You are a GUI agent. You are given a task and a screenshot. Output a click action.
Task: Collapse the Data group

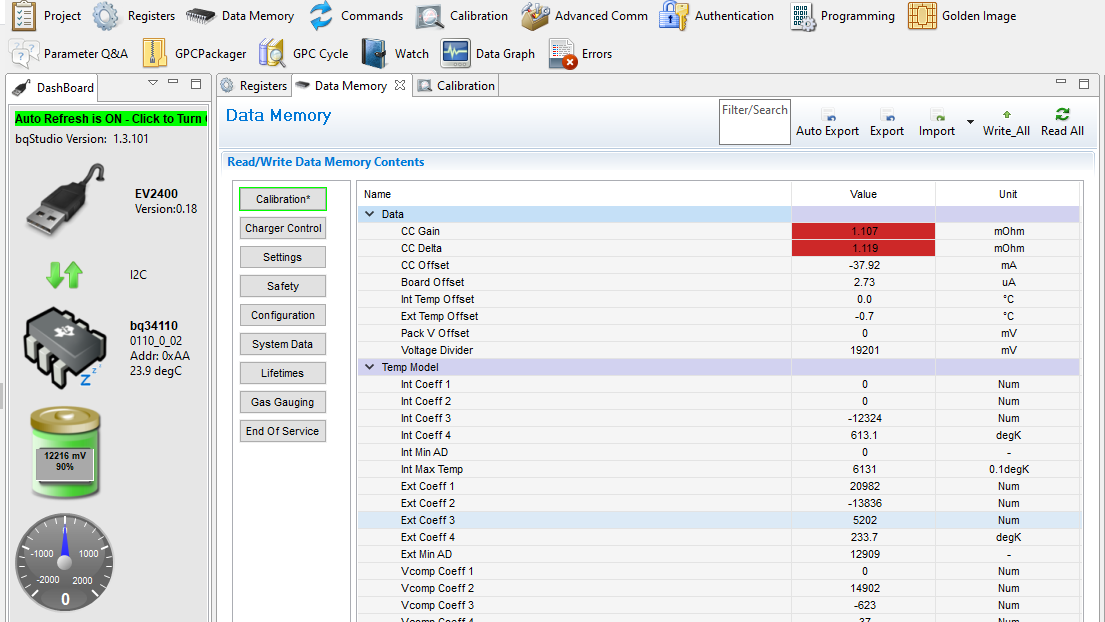click(x=369, y=213)
